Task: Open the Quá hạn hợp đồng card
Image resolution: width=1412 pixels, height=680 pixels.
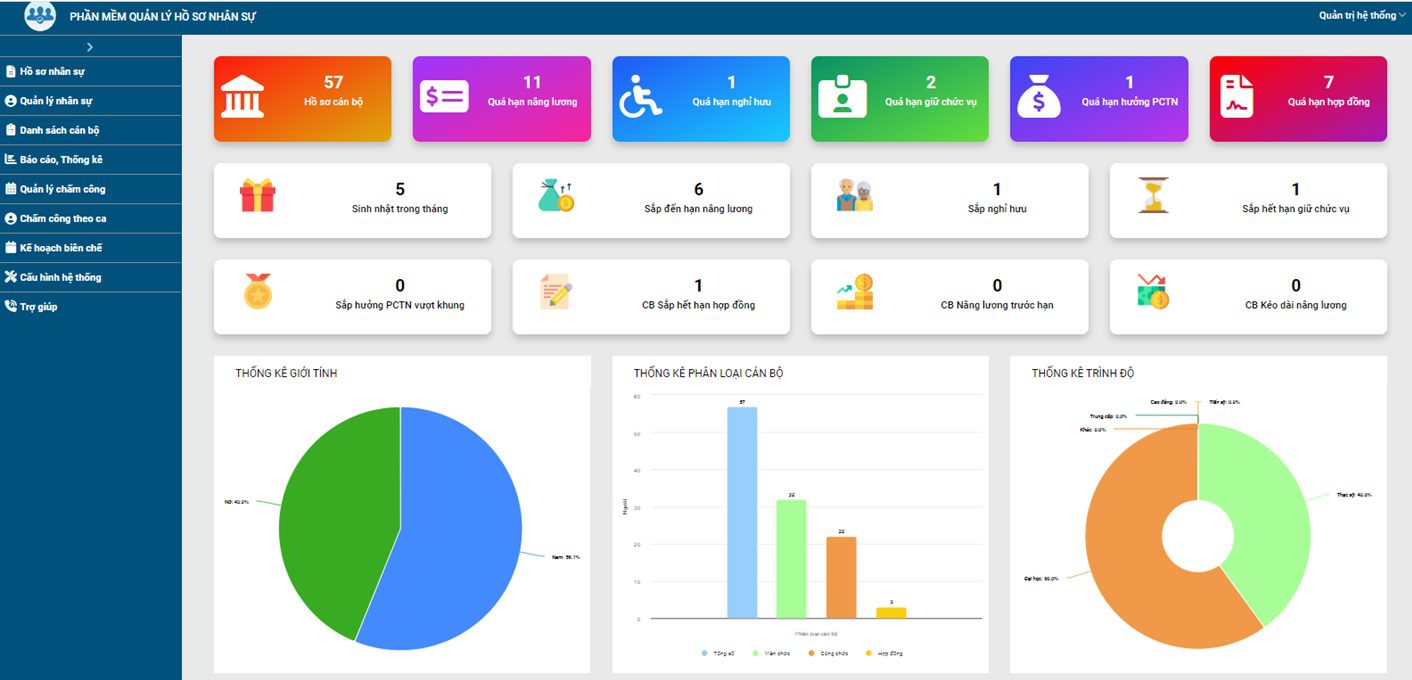Action: click(x=1297, y=98)
